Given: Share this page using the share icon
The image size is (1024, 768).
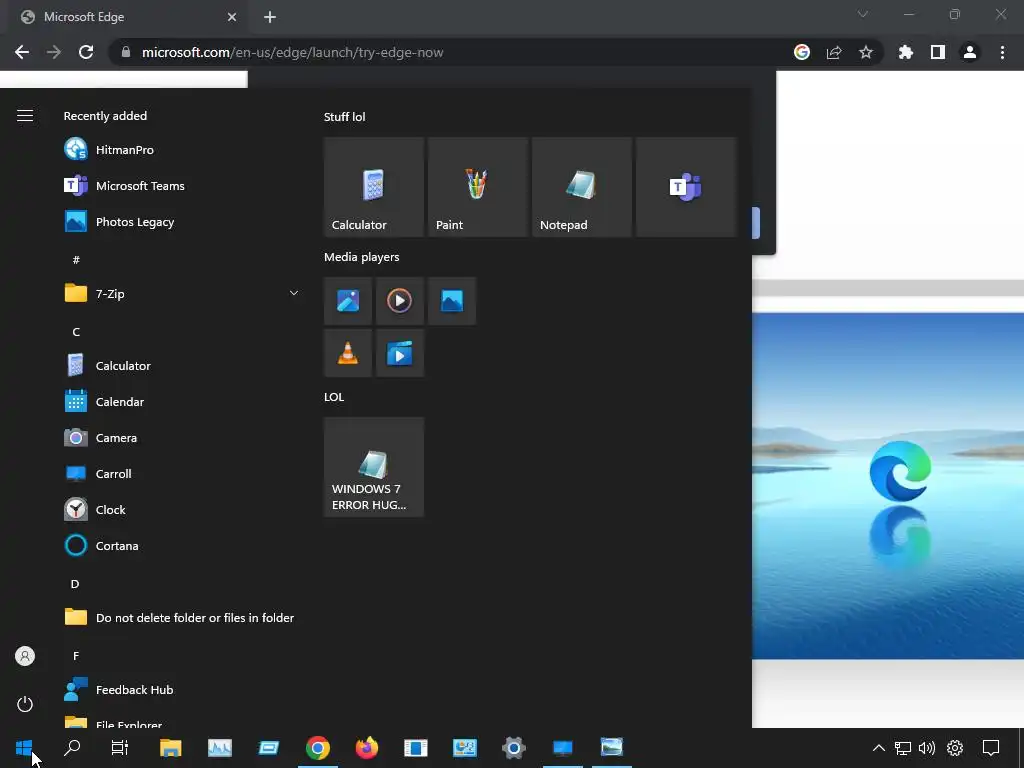Looking at the screenshot, I should click(834, 52).
